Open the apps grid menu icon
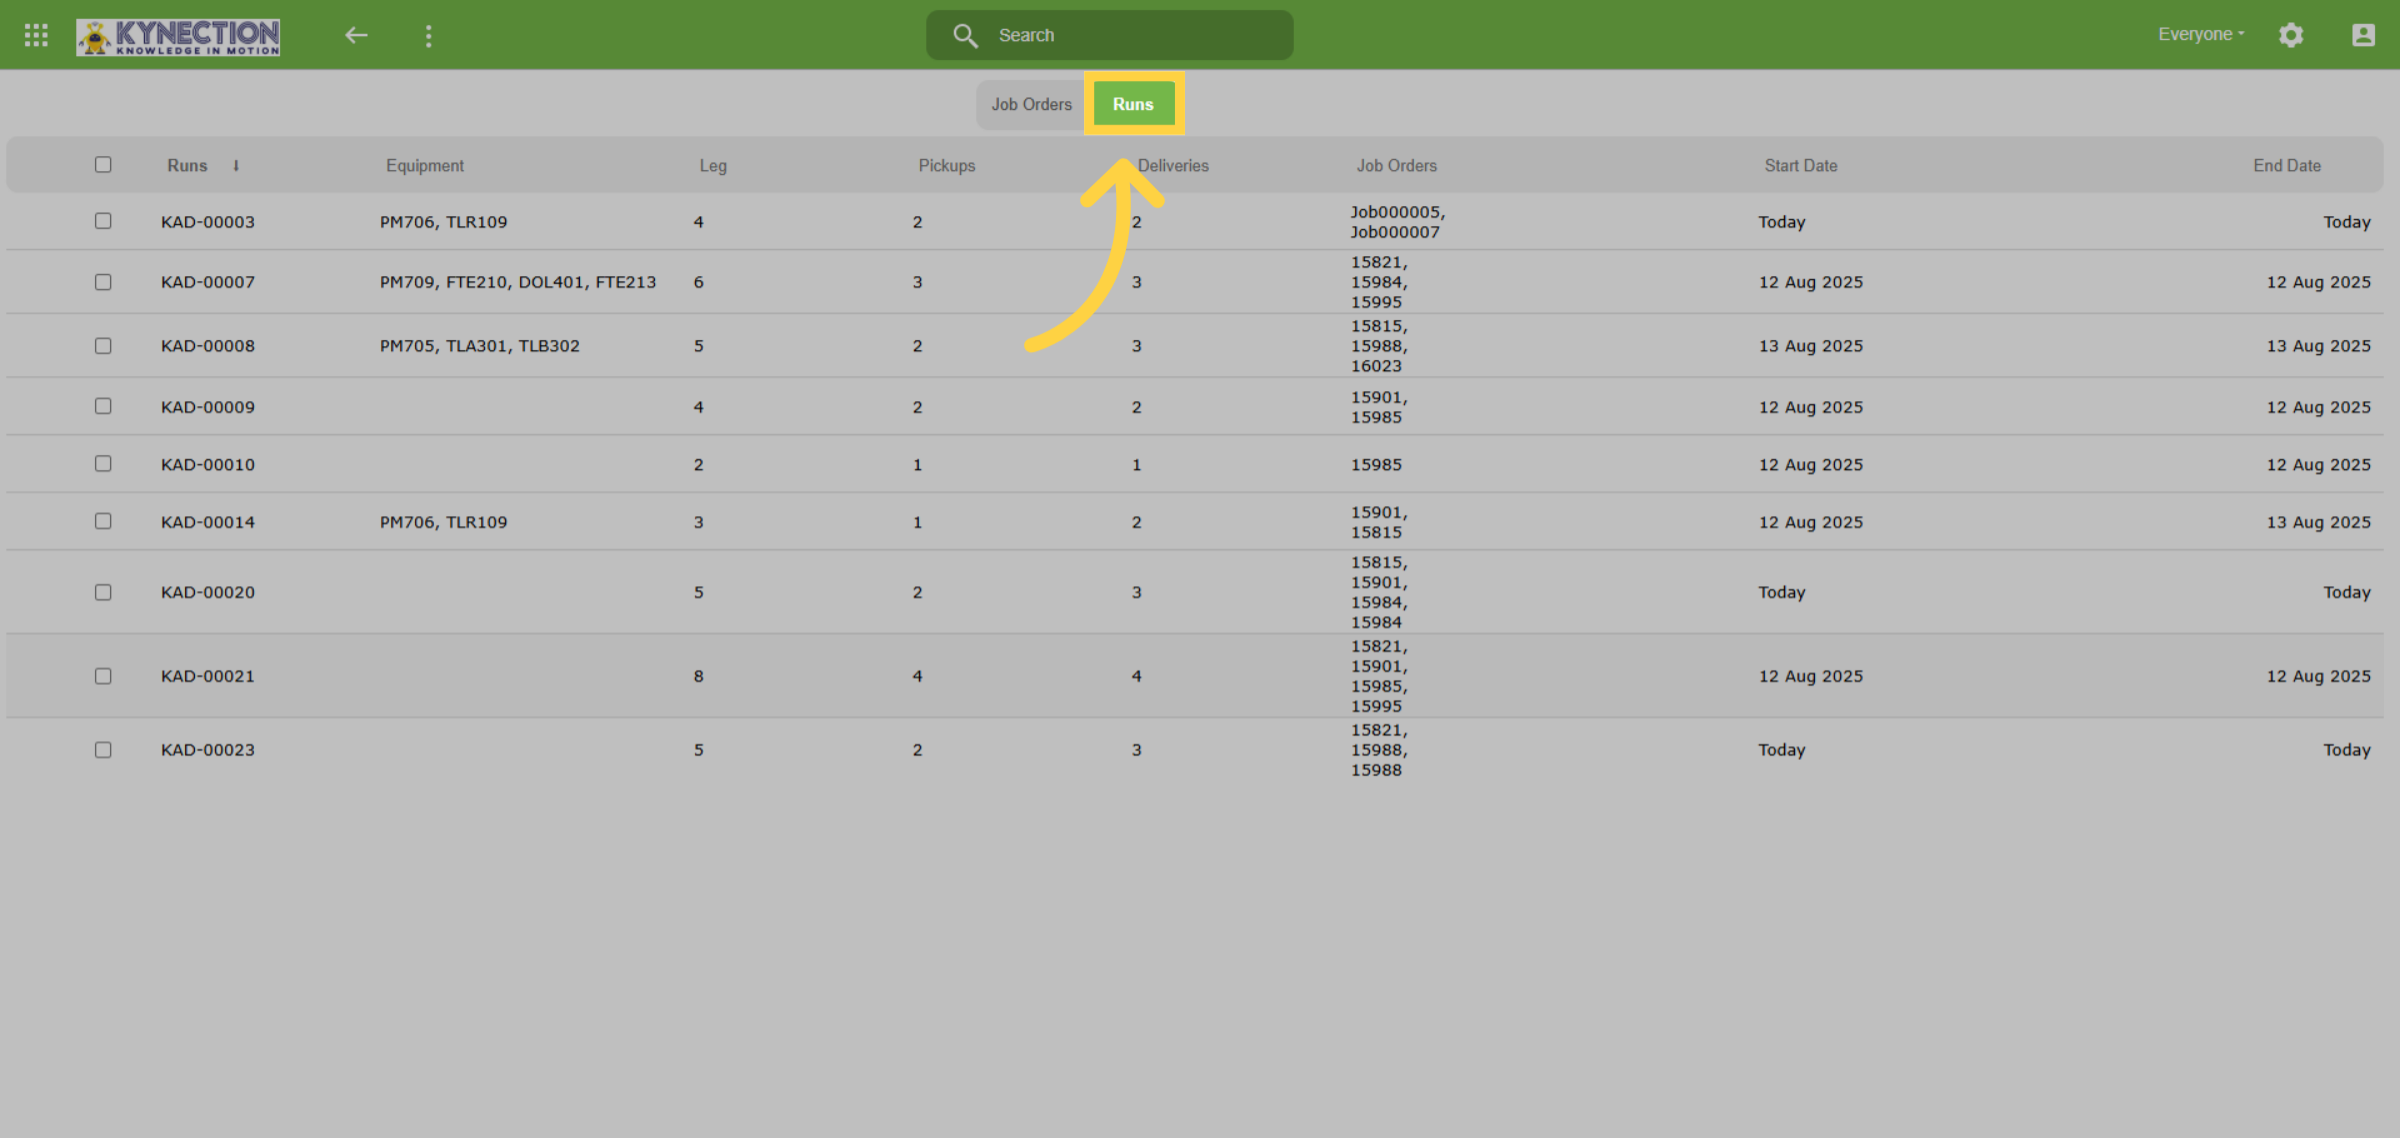 coord(36,35)
